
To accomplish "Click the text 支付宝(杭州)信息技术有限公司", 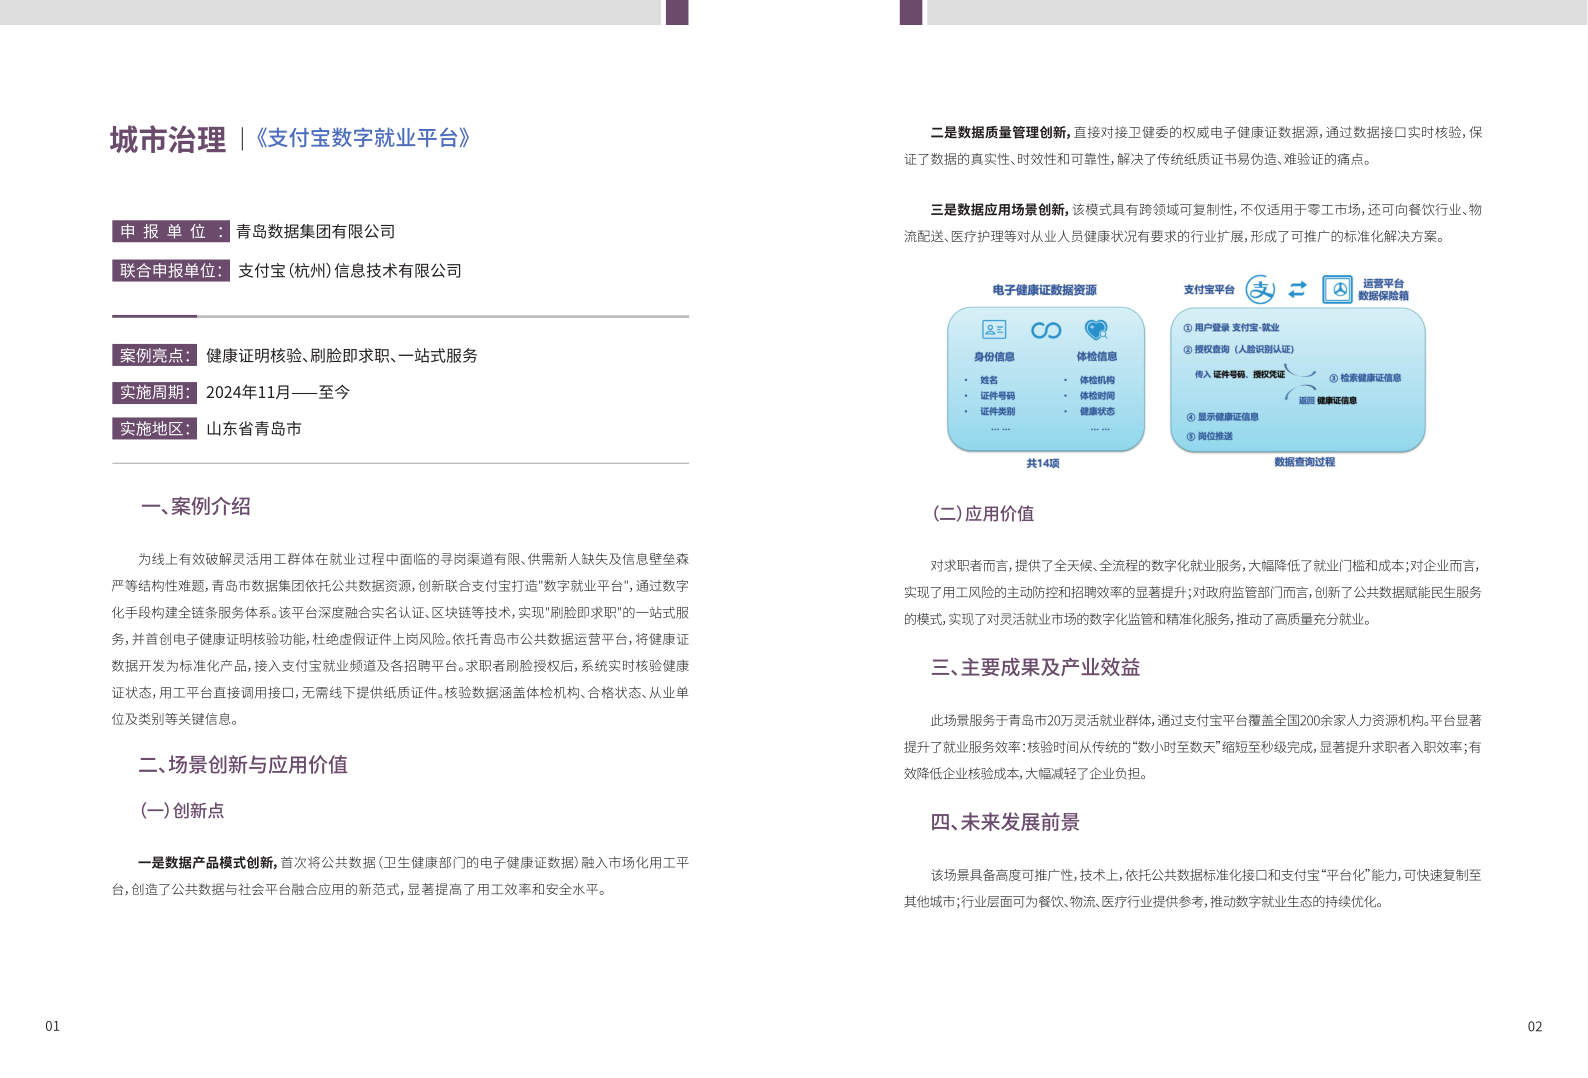I will (x=350, y=271).
